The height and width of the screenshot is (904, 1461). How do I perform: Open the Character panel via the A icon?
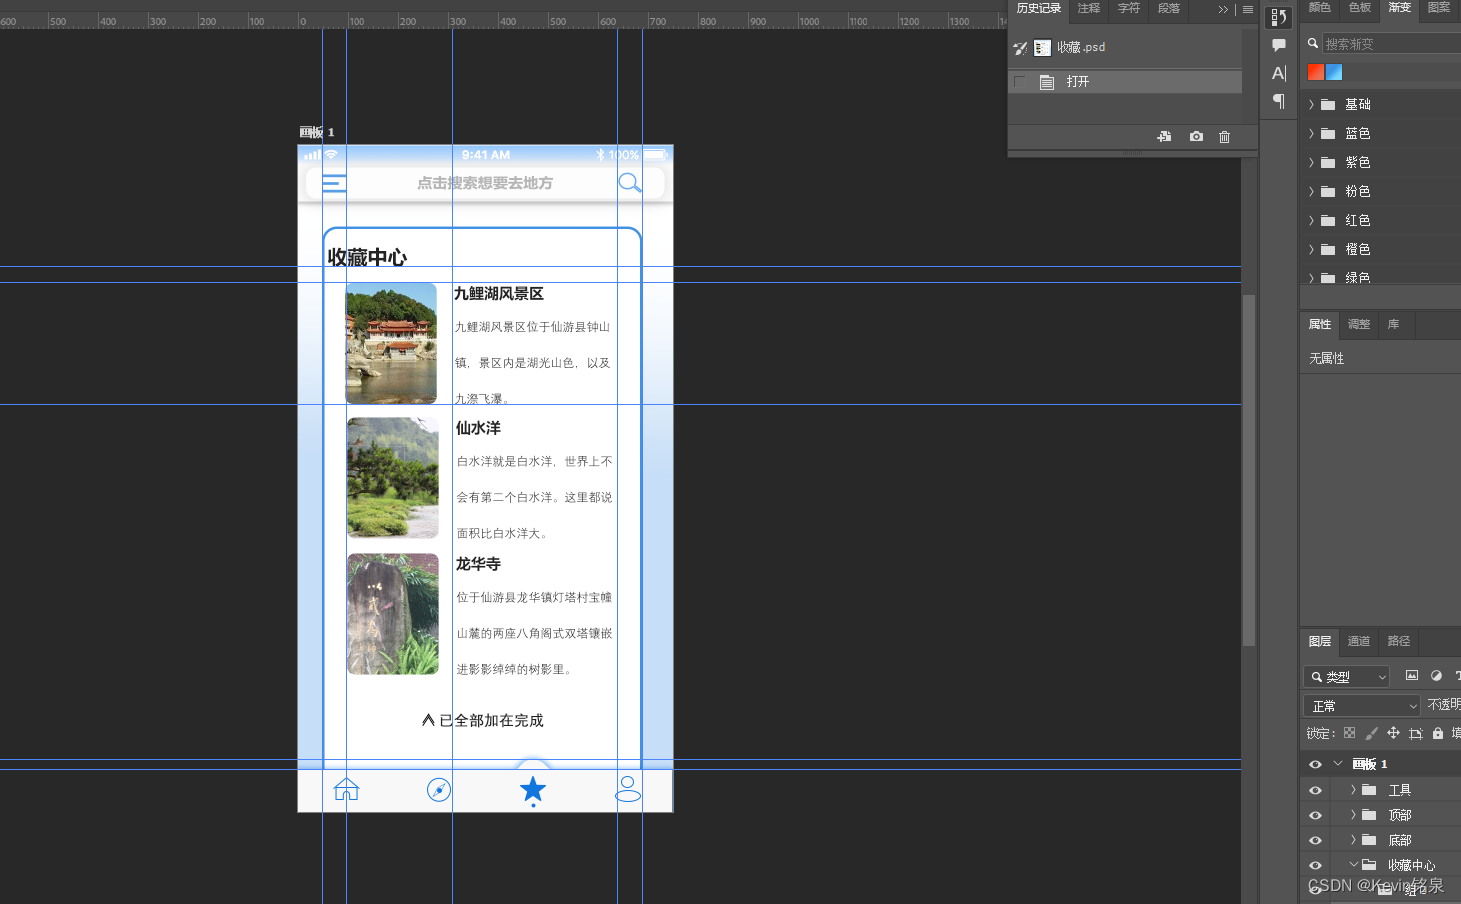click(1277, 72)
